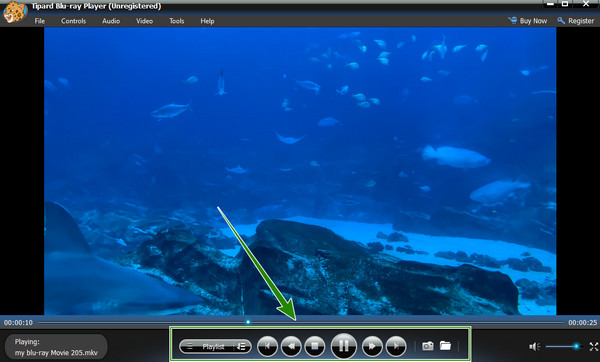Open the Video menu

(144, 21)
